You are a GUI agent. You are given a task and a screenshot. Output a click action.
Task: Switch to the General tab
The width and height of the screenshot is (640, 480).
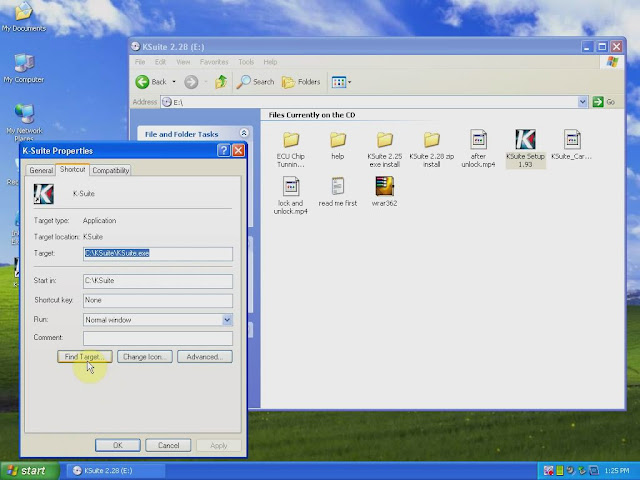click(41, 170)
